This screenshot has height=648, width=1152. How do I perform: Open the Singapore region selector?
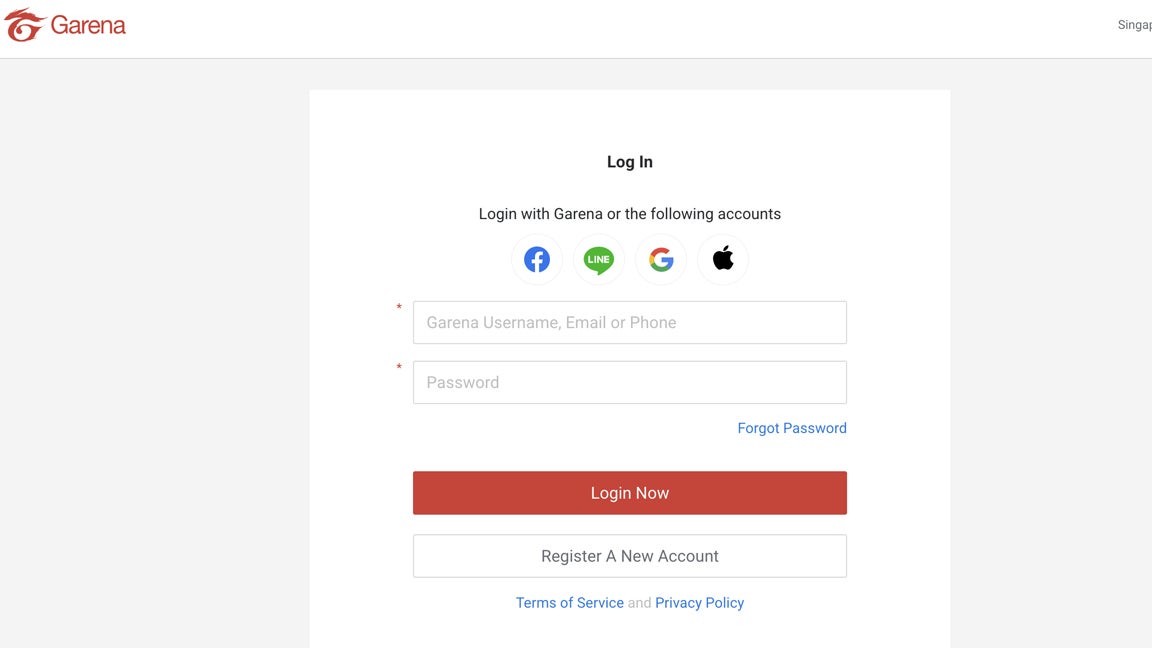click(1136, 25)
